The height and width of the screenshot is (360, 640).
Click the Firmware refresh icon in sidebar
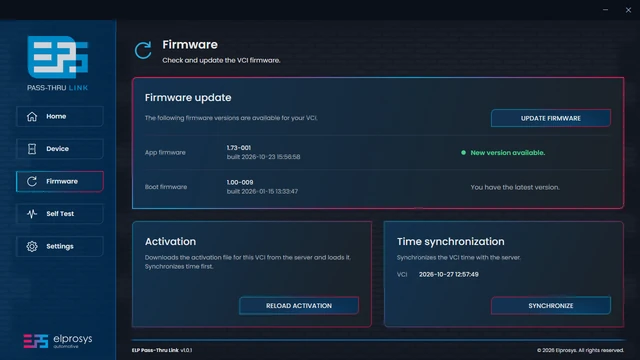pos(32,181)
